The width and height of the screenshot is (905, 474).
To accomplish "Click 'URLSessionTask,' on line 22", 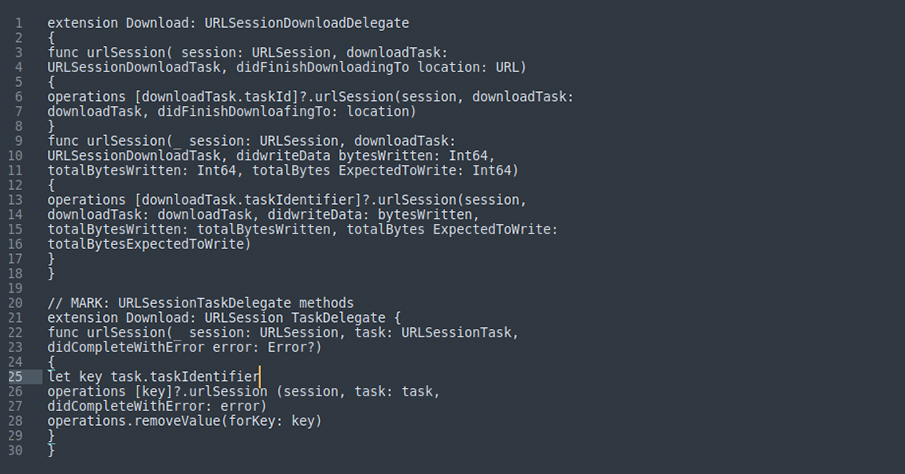I will tap(460, 333).
